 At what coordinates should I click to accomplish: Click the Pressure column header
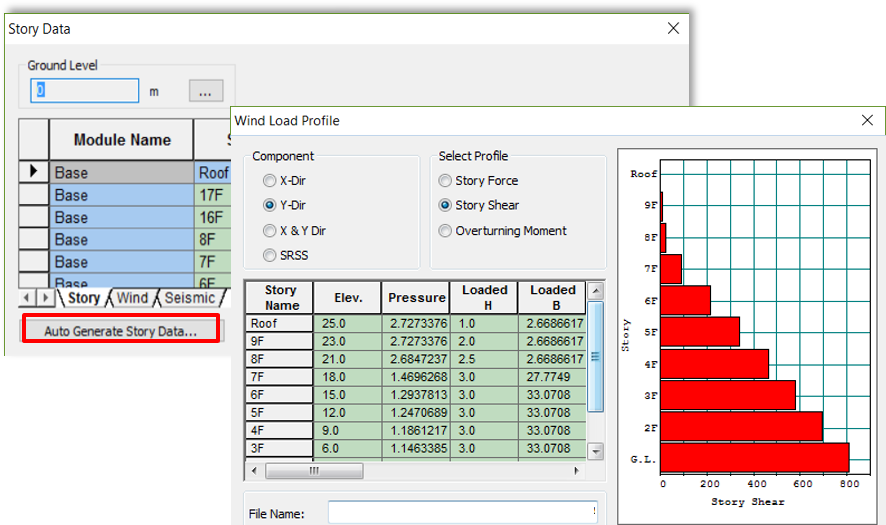click(x=416, y=297)
